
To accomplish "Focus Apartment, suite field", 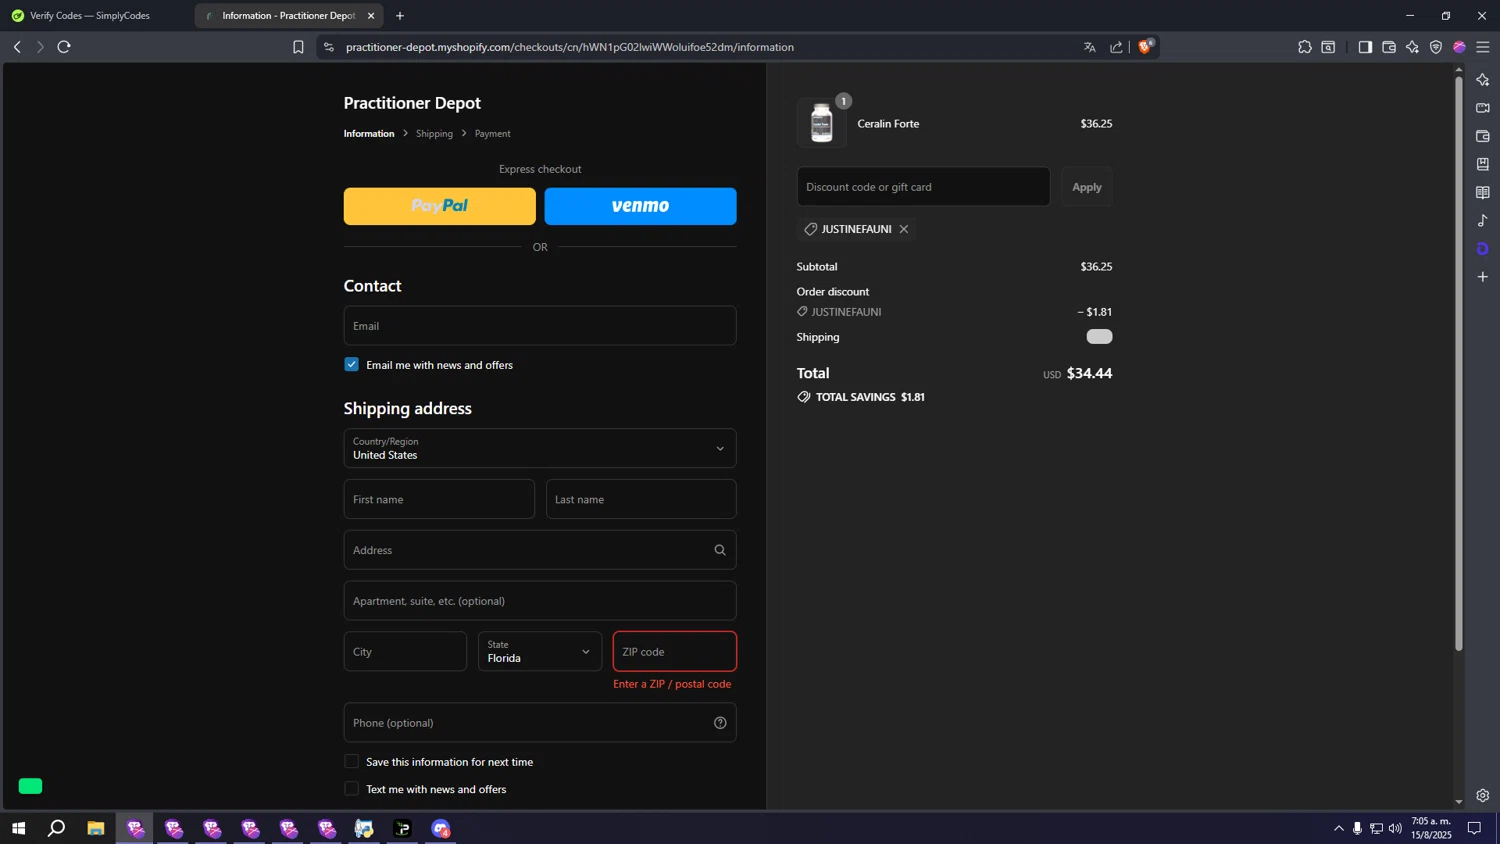I will click(540, 601).
